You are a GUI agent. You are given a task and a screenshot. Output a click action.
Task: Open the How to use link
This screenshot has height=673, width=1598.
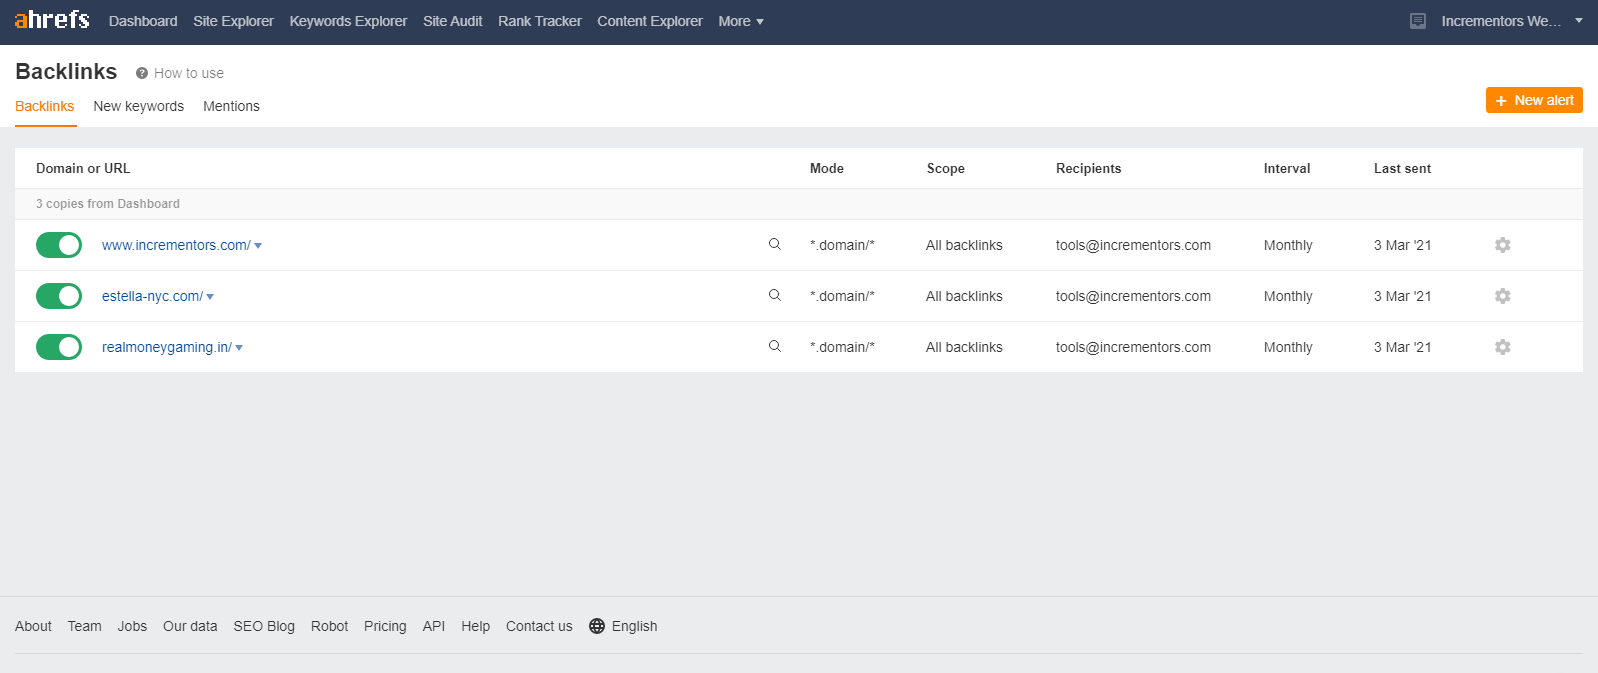pyautogui.click(x=189, y=73)
